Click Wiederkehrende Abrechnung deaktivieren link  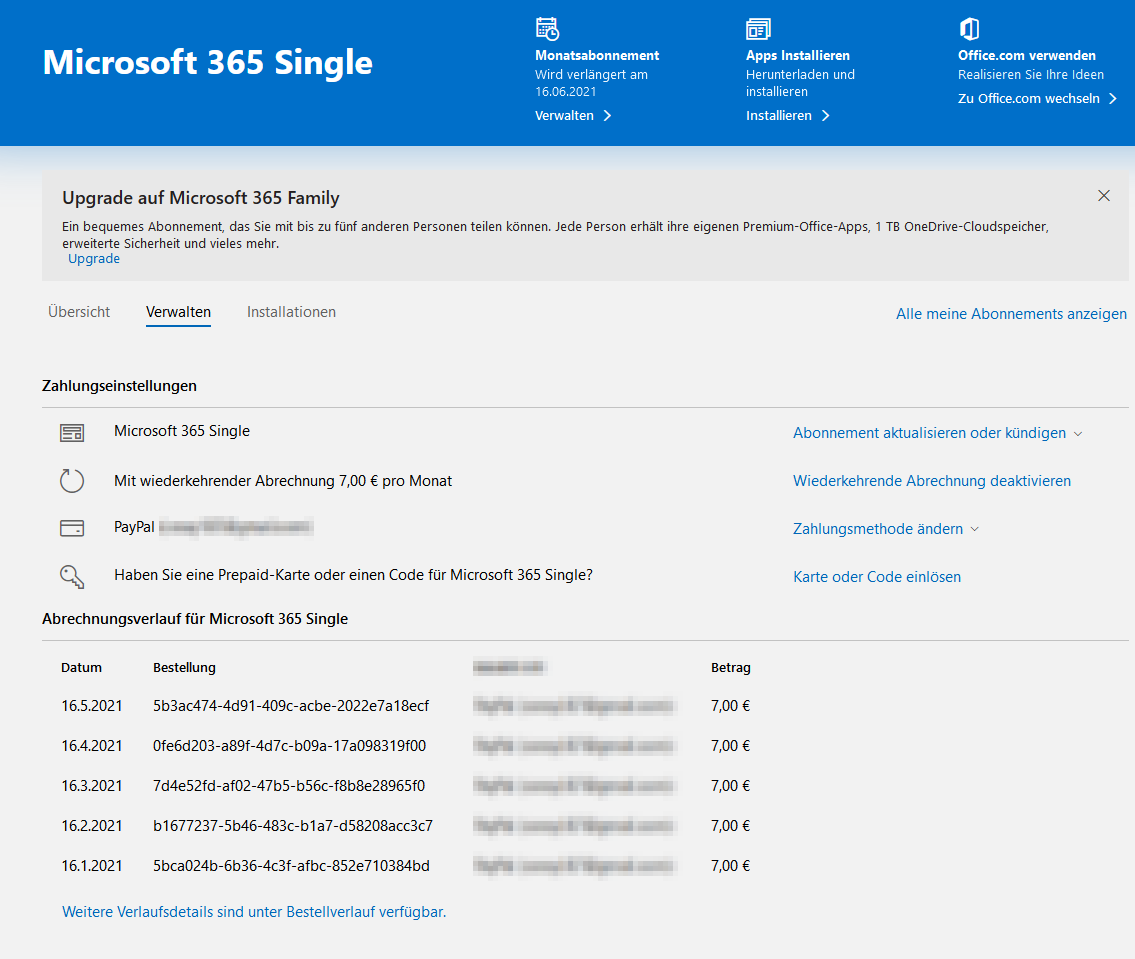coord(931,481)
